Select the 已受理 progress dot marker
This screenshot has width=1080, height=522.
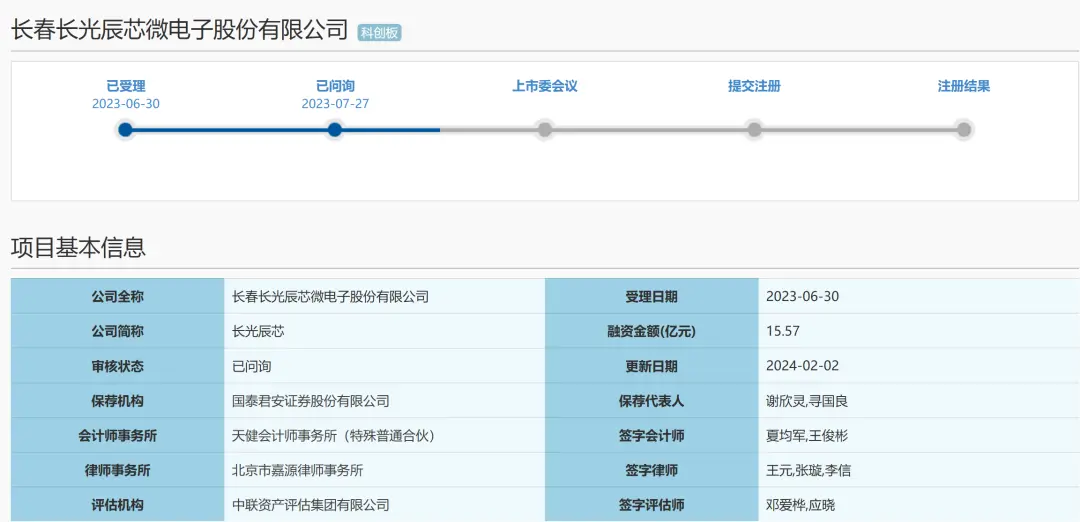coord(125,129)
